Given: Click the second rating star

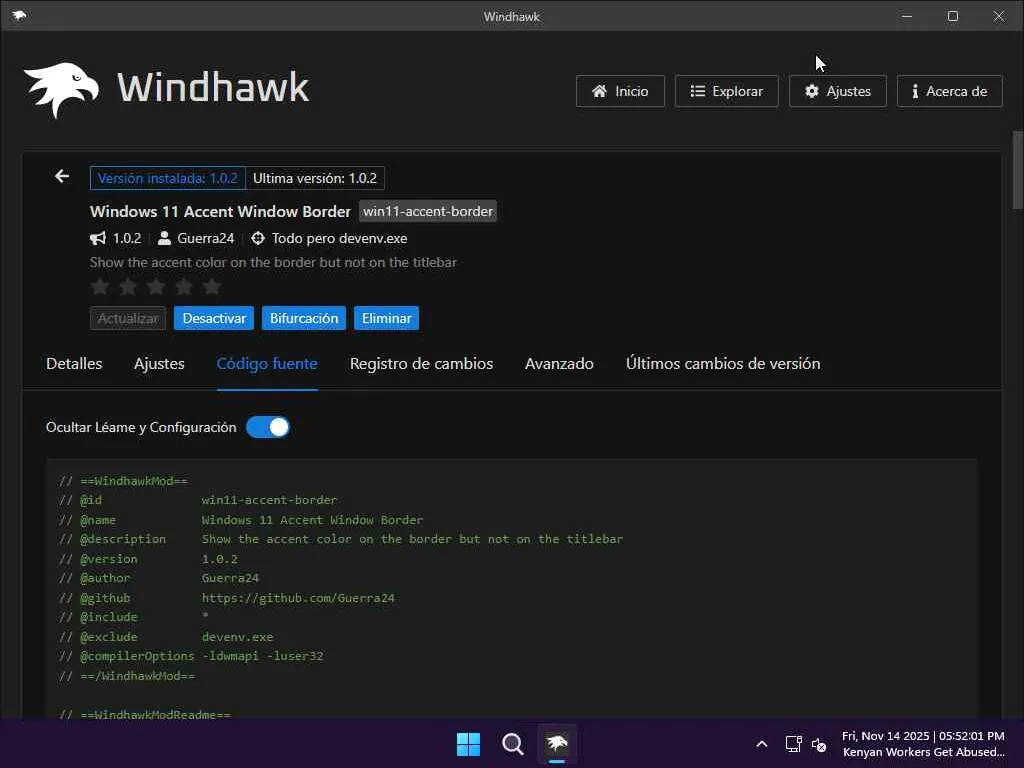Looking at the screenshot, I should tap(128, 286).
